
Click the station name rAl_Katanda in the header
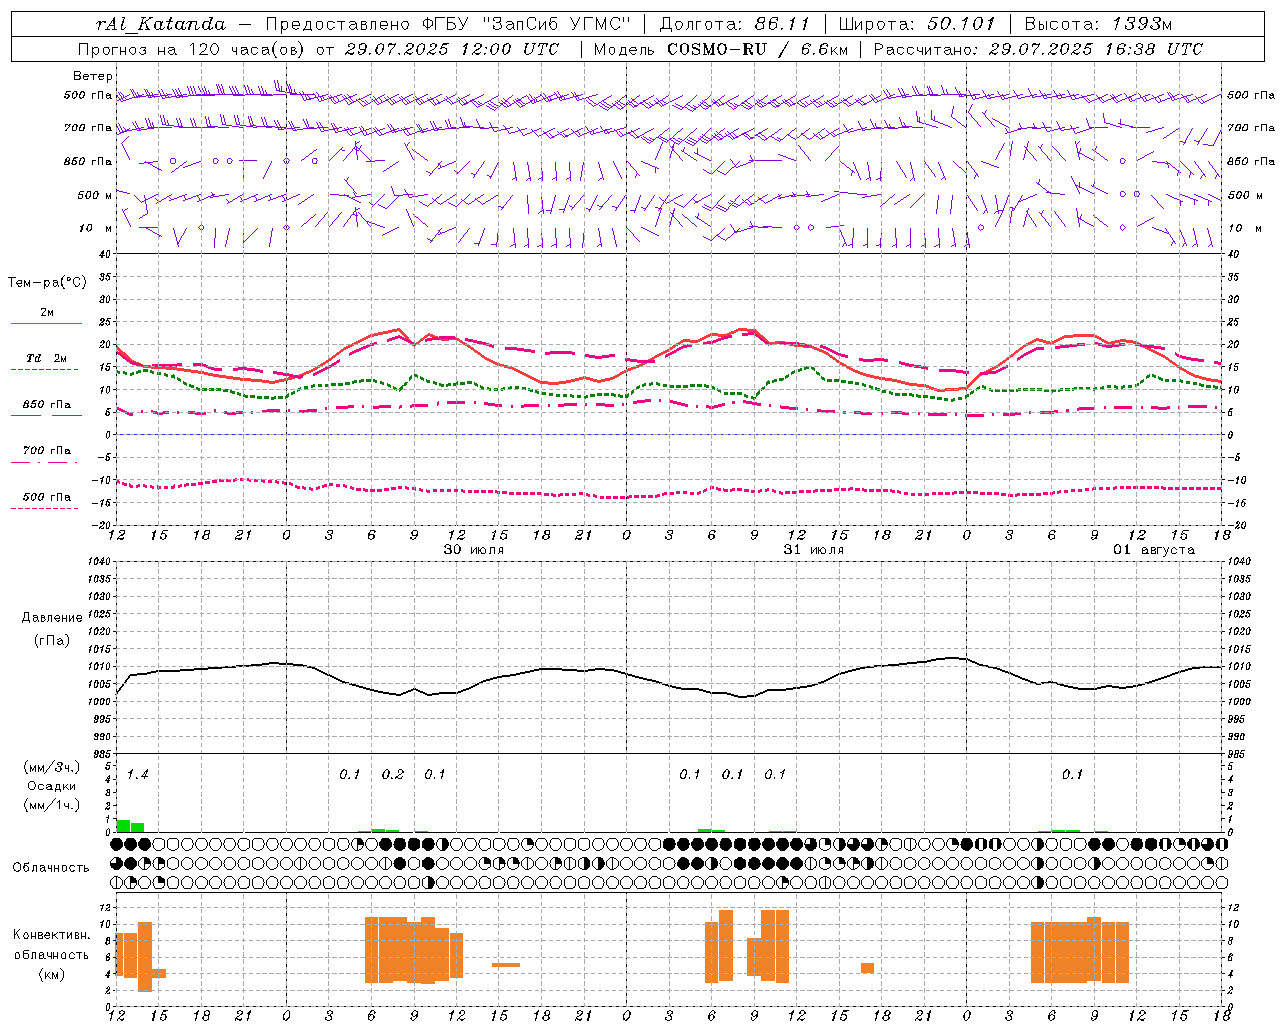point(161,24)
